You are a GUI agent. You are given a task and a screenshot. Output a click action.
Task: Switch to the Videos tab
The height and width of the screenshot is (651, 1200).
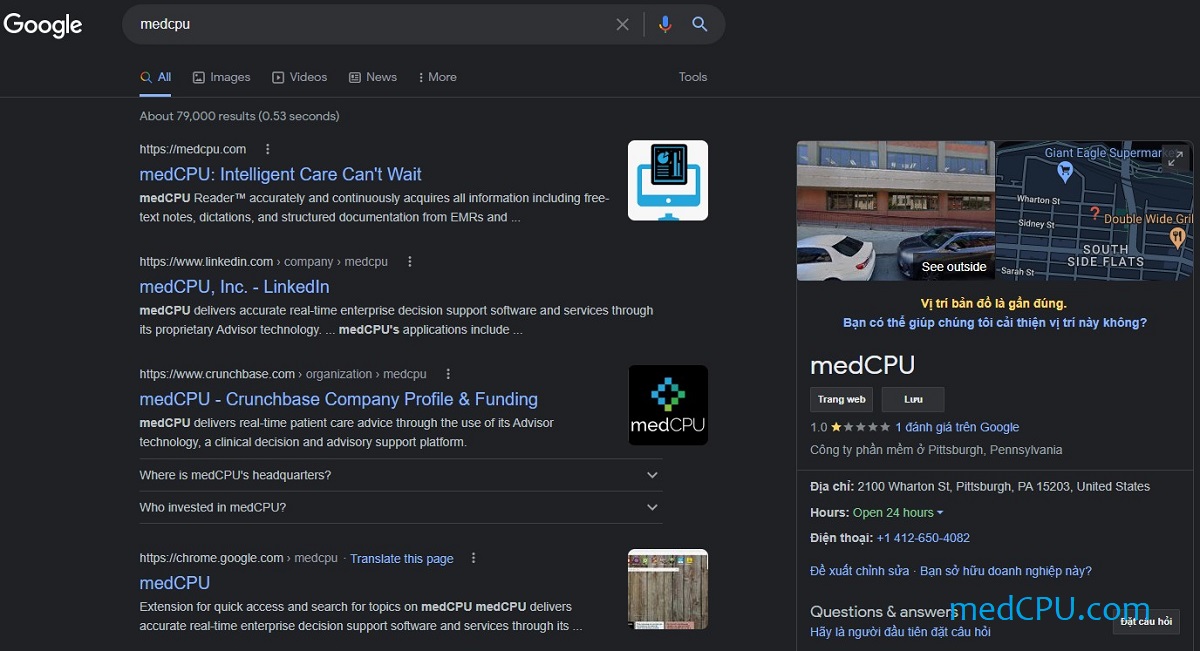[x=299, y=77]
